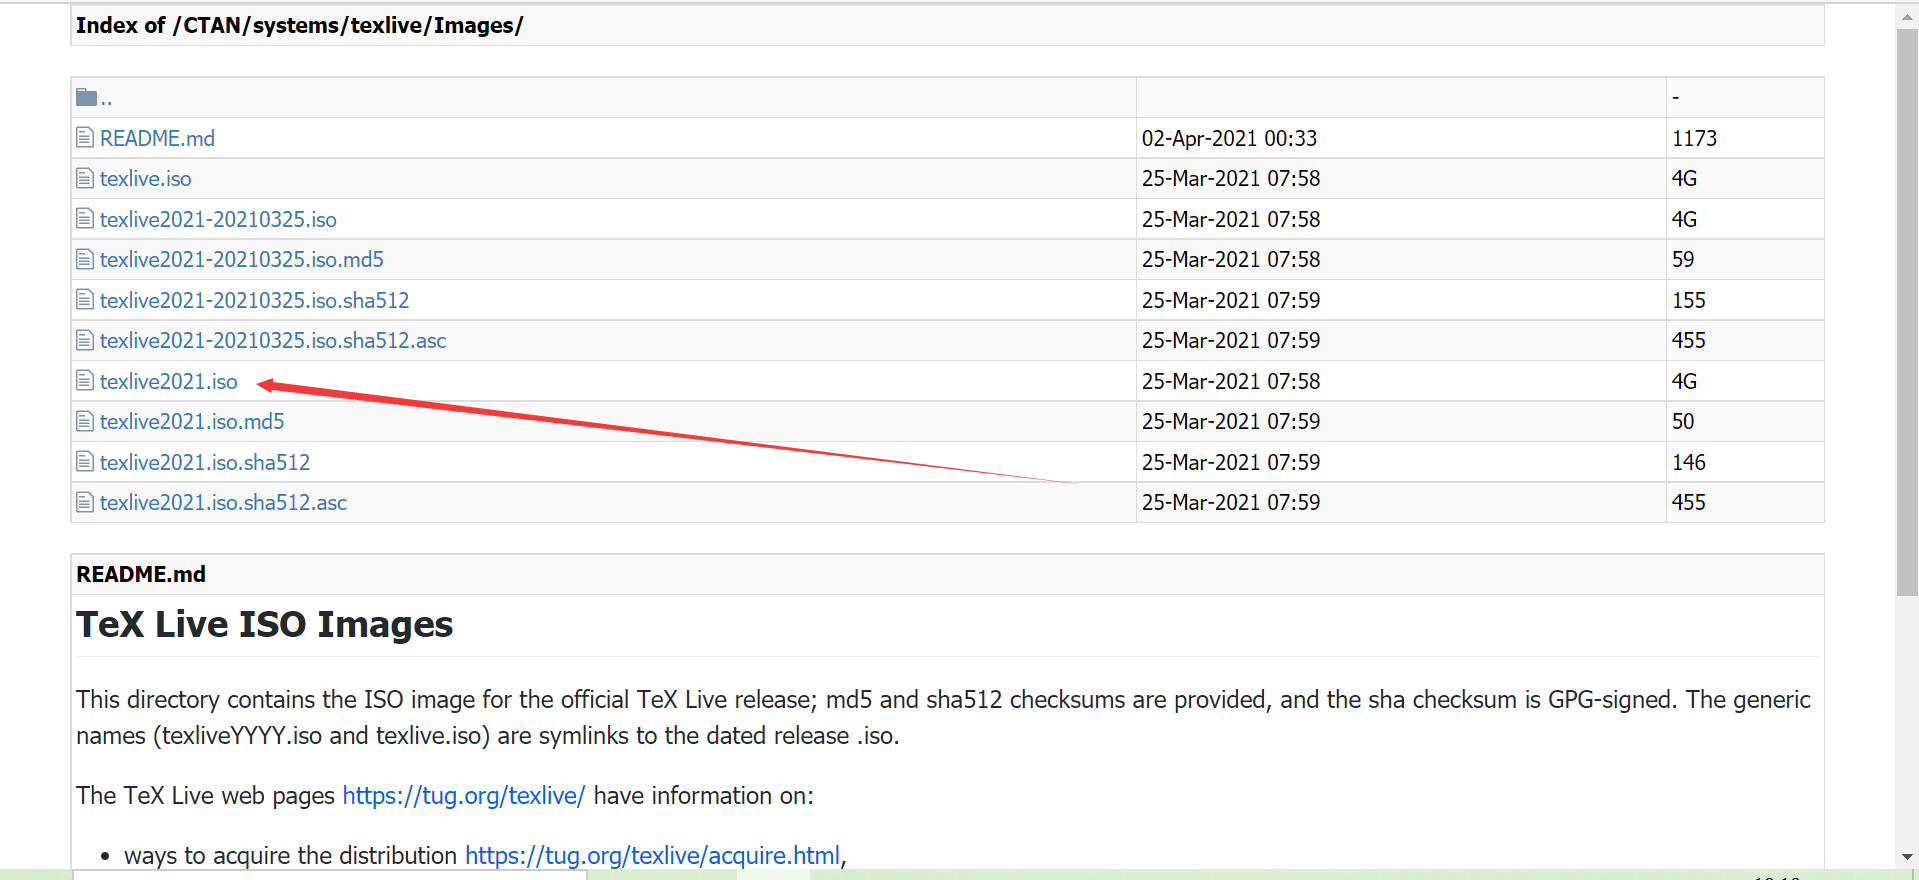Open texlive2021-20210325.iso.md5 checksum link
Viewport: 1919px width, 880px height.
(x=241, y=259)
